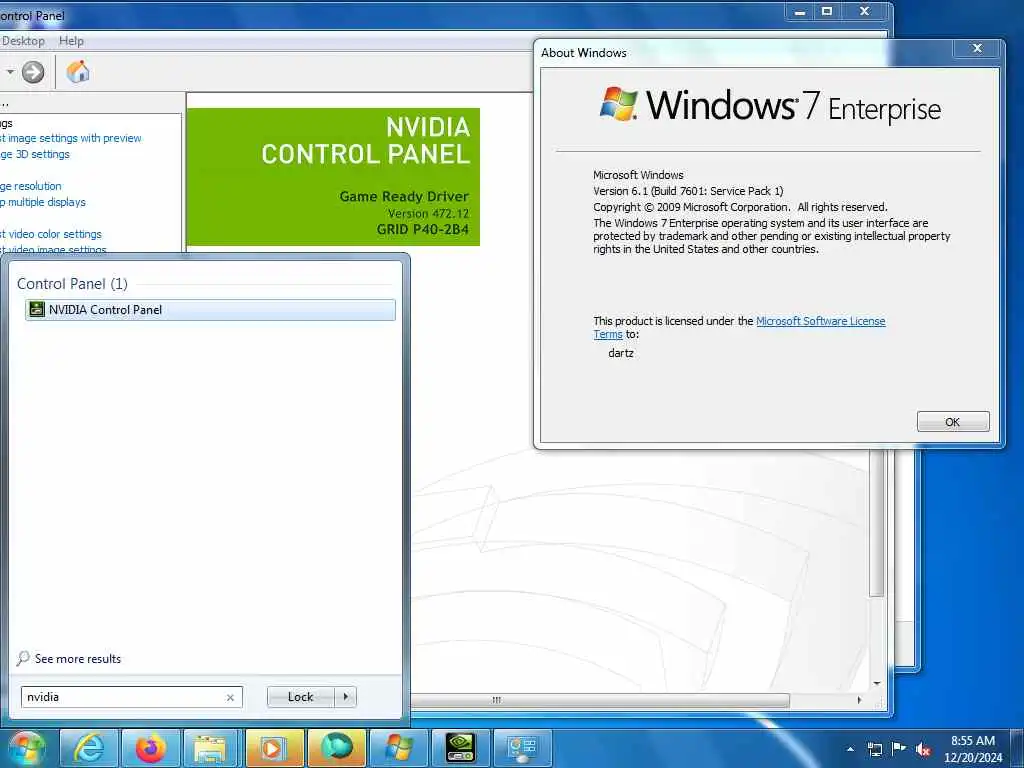The width and height of the screenshot is (1024, 768).
Task: Open Internet Explorer from taskbar
Action: click(x=89, y=748)
